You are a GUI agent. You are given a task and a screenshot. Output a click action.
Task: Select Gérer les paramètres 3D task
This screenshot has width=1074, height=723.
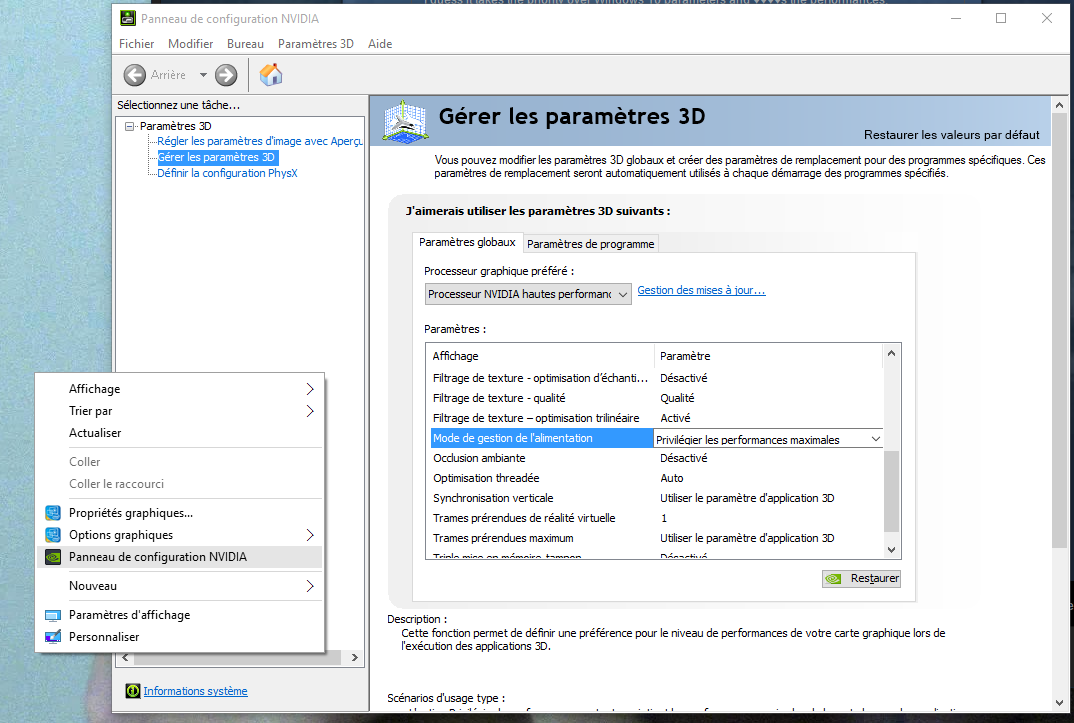point(216,157)
